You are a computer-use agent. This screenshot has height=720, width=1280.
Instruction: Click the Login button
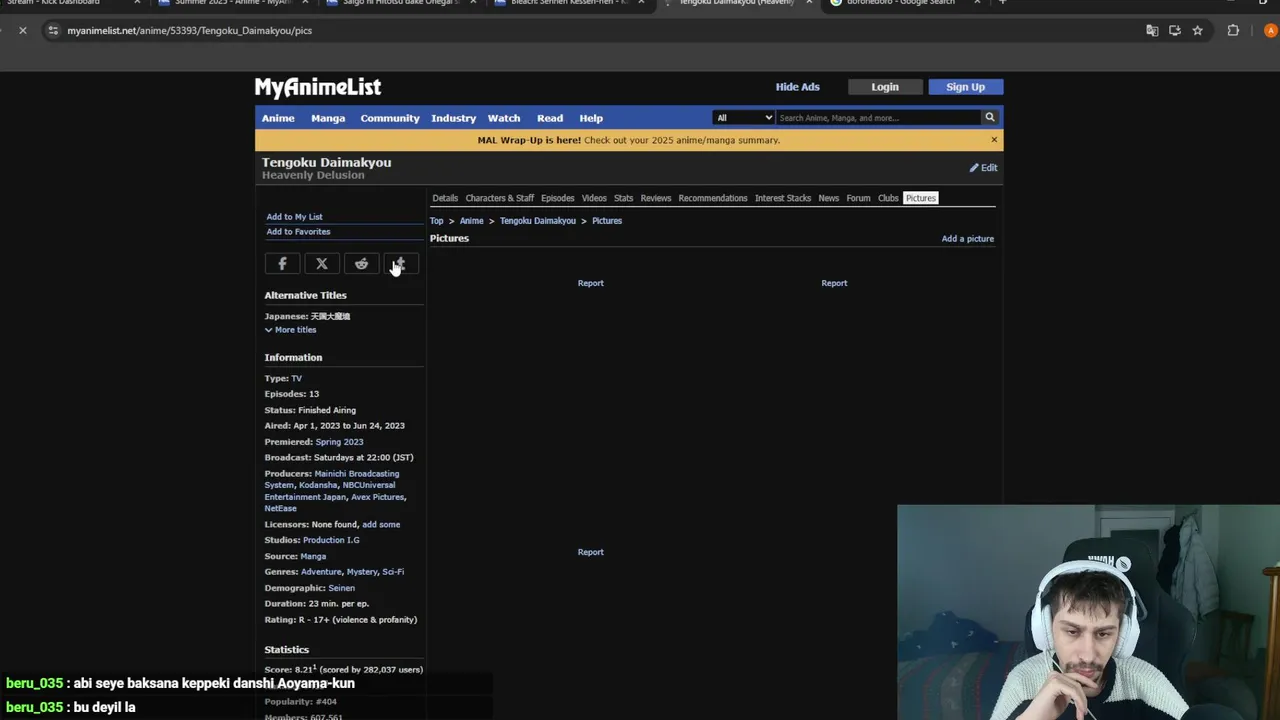click(885, 87)
